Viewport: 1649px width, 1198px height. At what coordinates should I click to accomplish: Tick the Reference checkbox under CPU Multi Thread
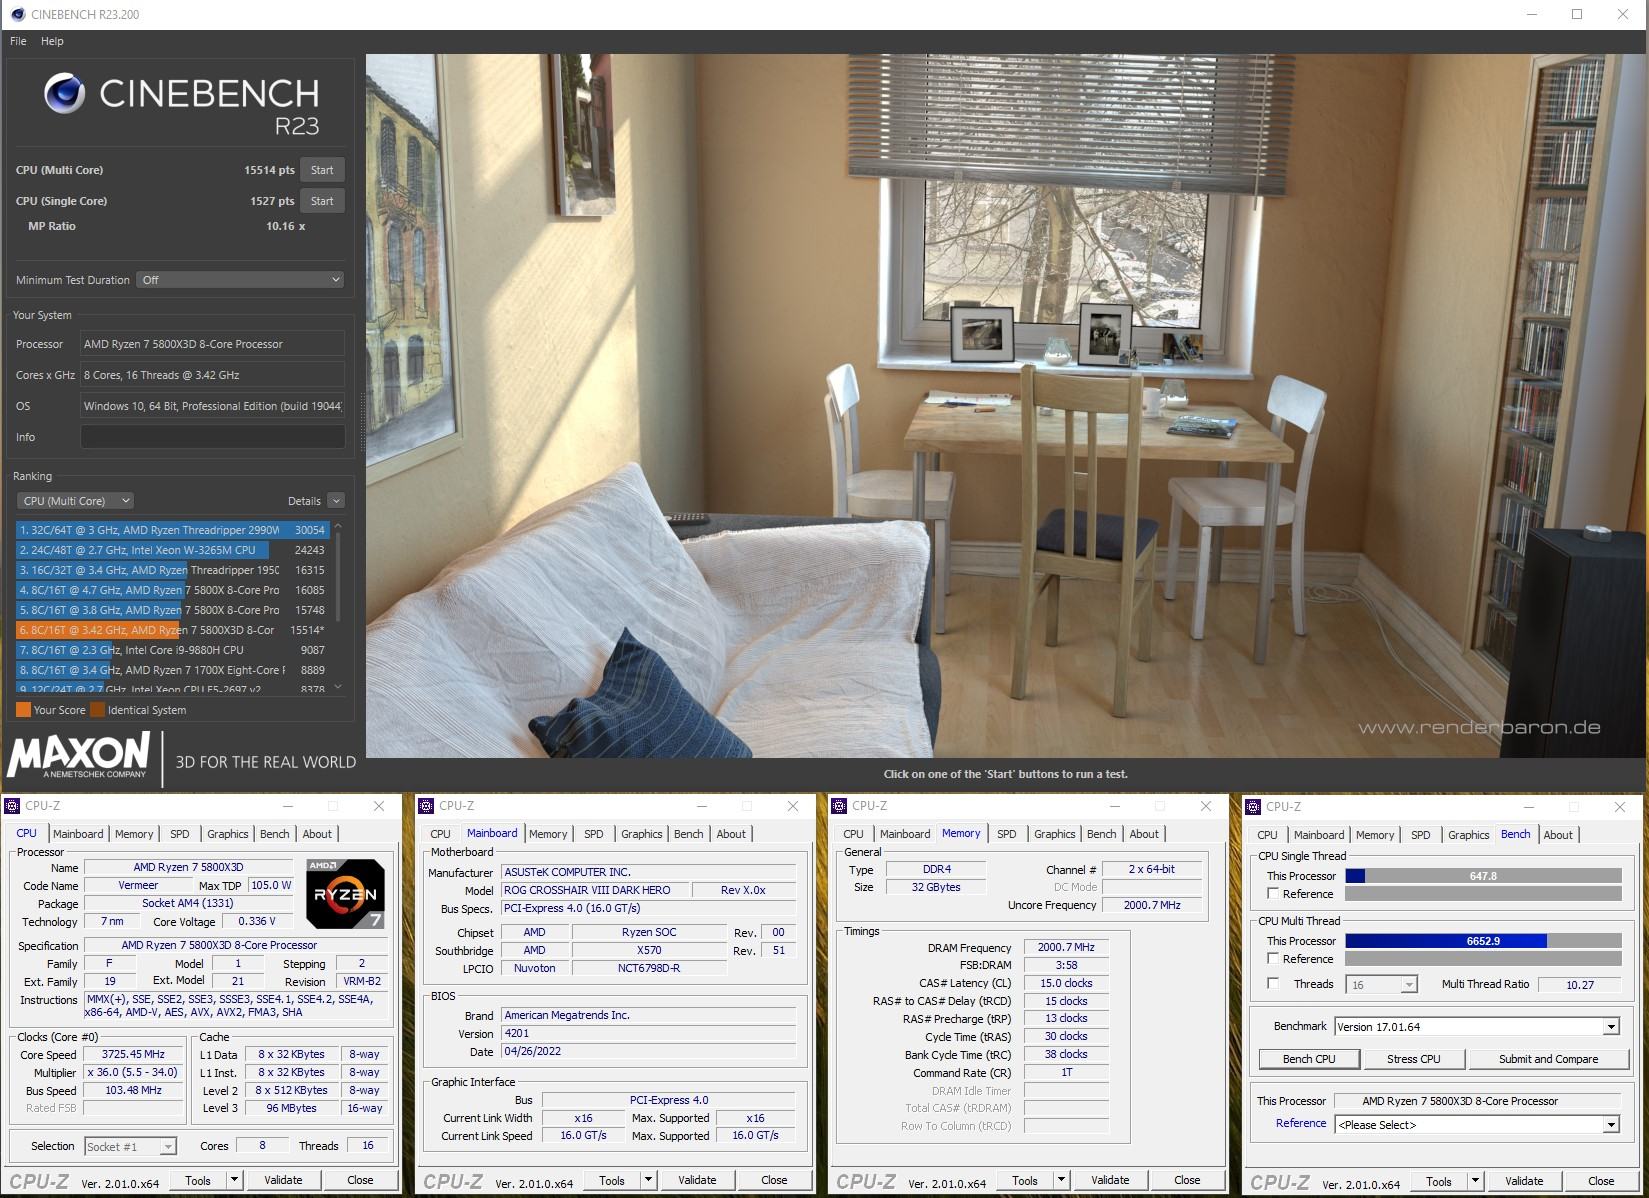coord(1273,958)
